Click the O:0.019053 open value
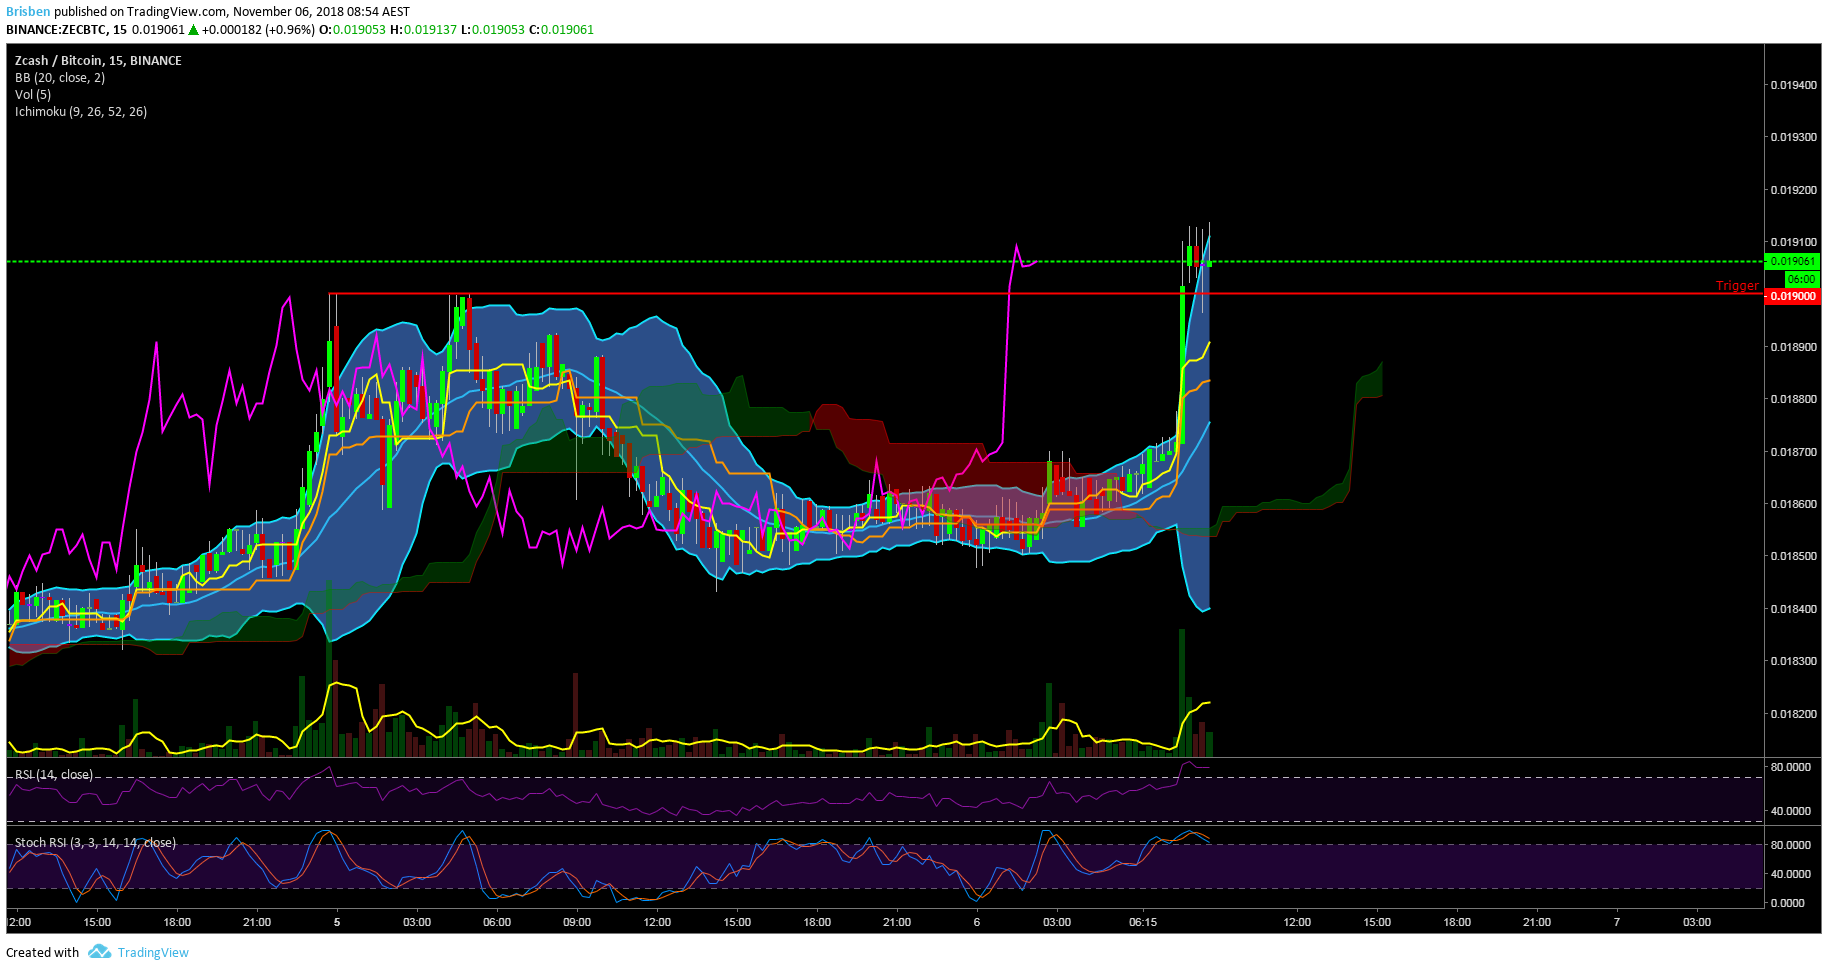1828x970 pixels. coord(352,30)
